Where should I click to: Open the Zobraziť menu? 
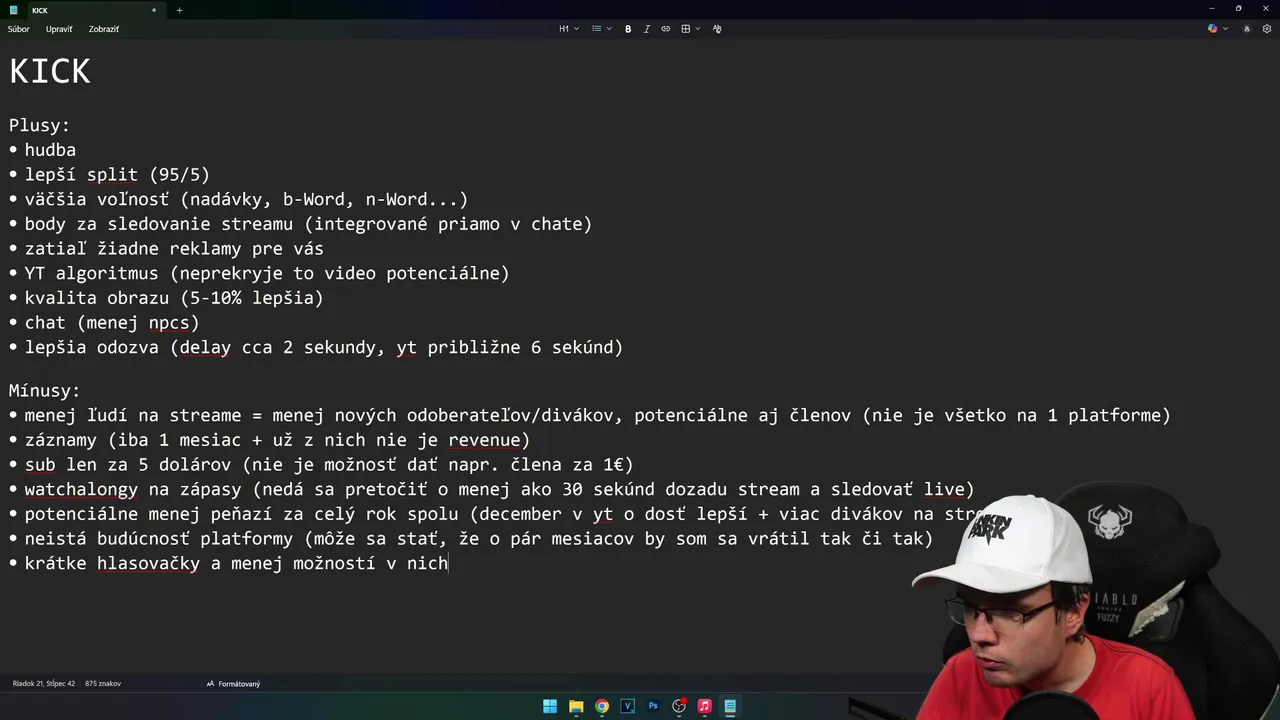coord(104,29)
